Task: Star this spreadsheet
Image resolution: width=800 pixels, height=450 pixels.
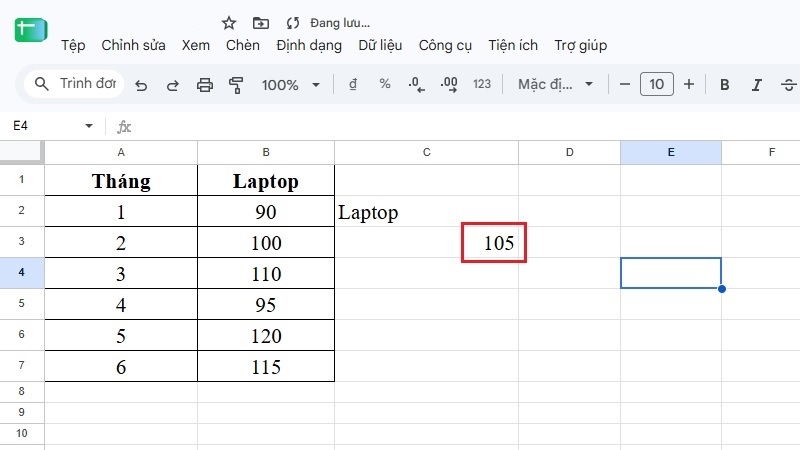Action: pos(229,23)
